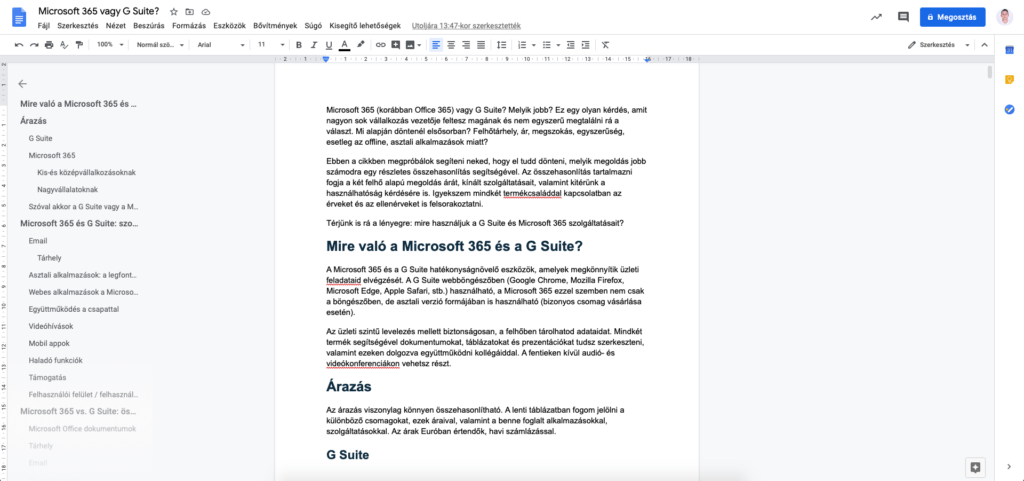The height and width of the screenshot is (481, 1024).
Task: Open the 100% zoom dropdown
Action: click(109, 45)
